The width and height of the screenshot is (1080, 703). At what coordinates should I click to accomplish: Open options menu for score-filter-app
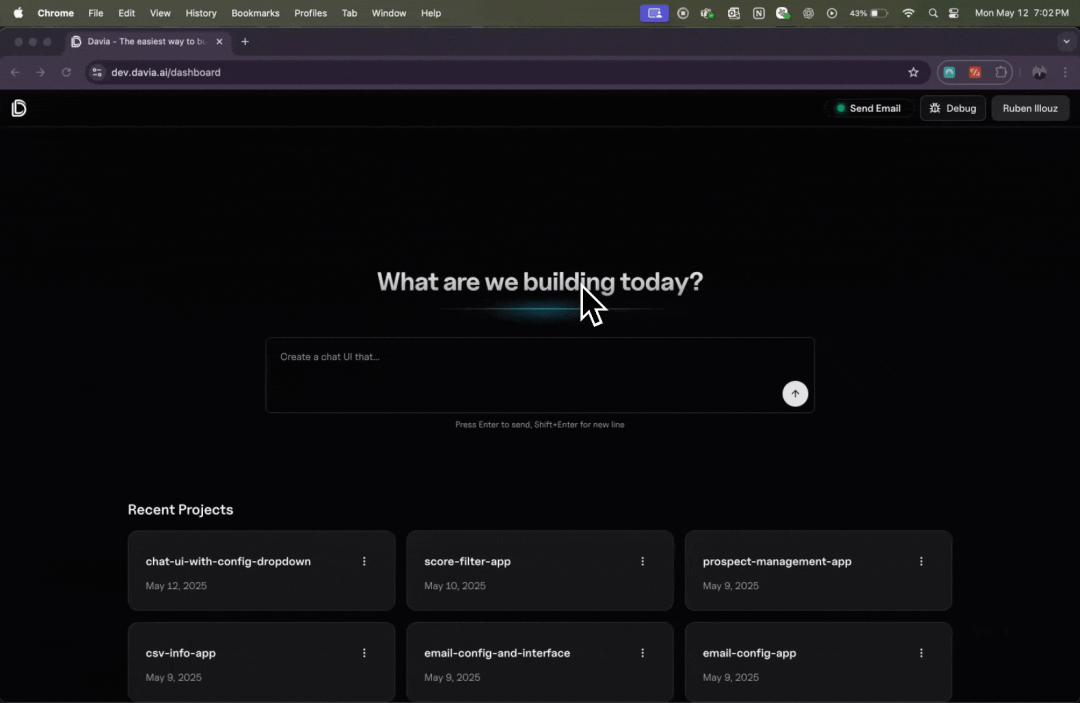pyautogui.click(x=643, y=561)
